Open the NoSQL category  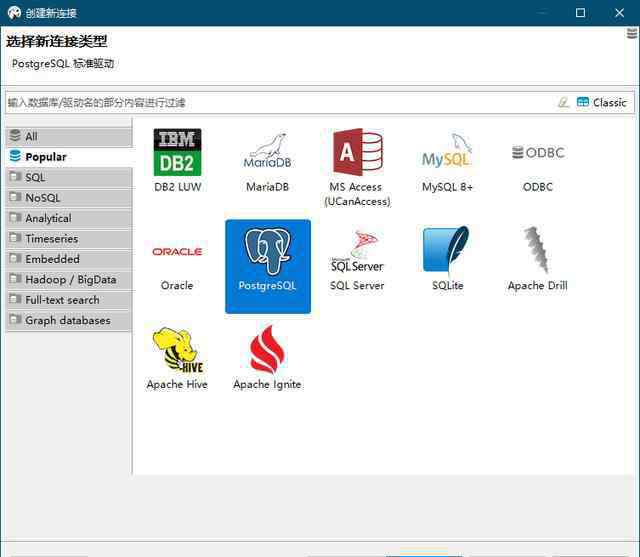tap(69, 198)
